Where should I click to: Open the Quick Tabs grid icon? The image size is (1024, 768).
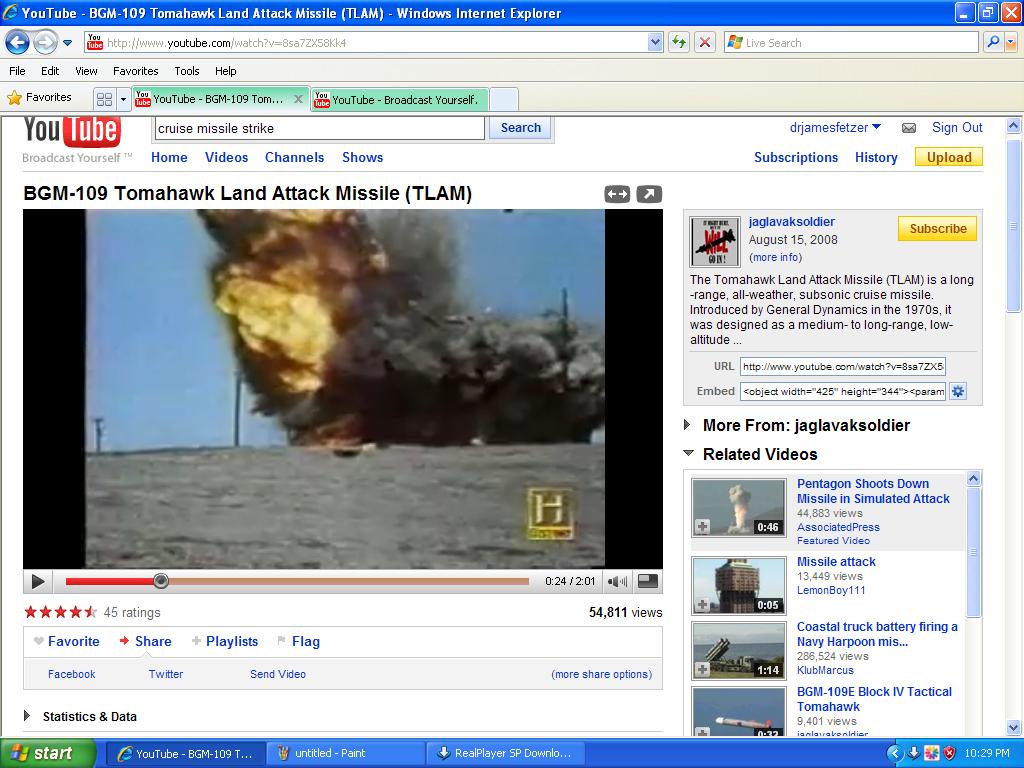(104, 99)
